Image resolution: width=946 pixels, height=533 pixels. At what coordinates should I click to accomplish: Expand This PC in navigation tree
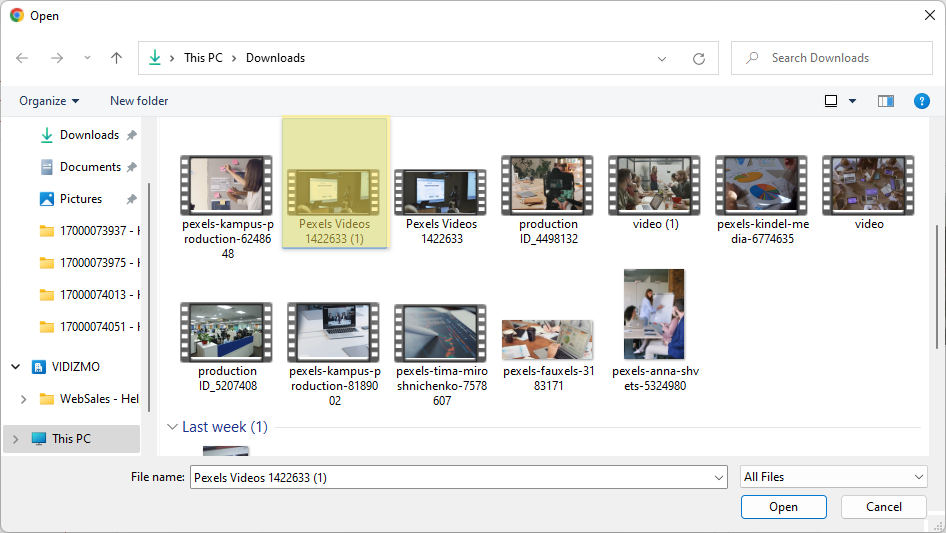pyautogui.click(x=15, y=438)
